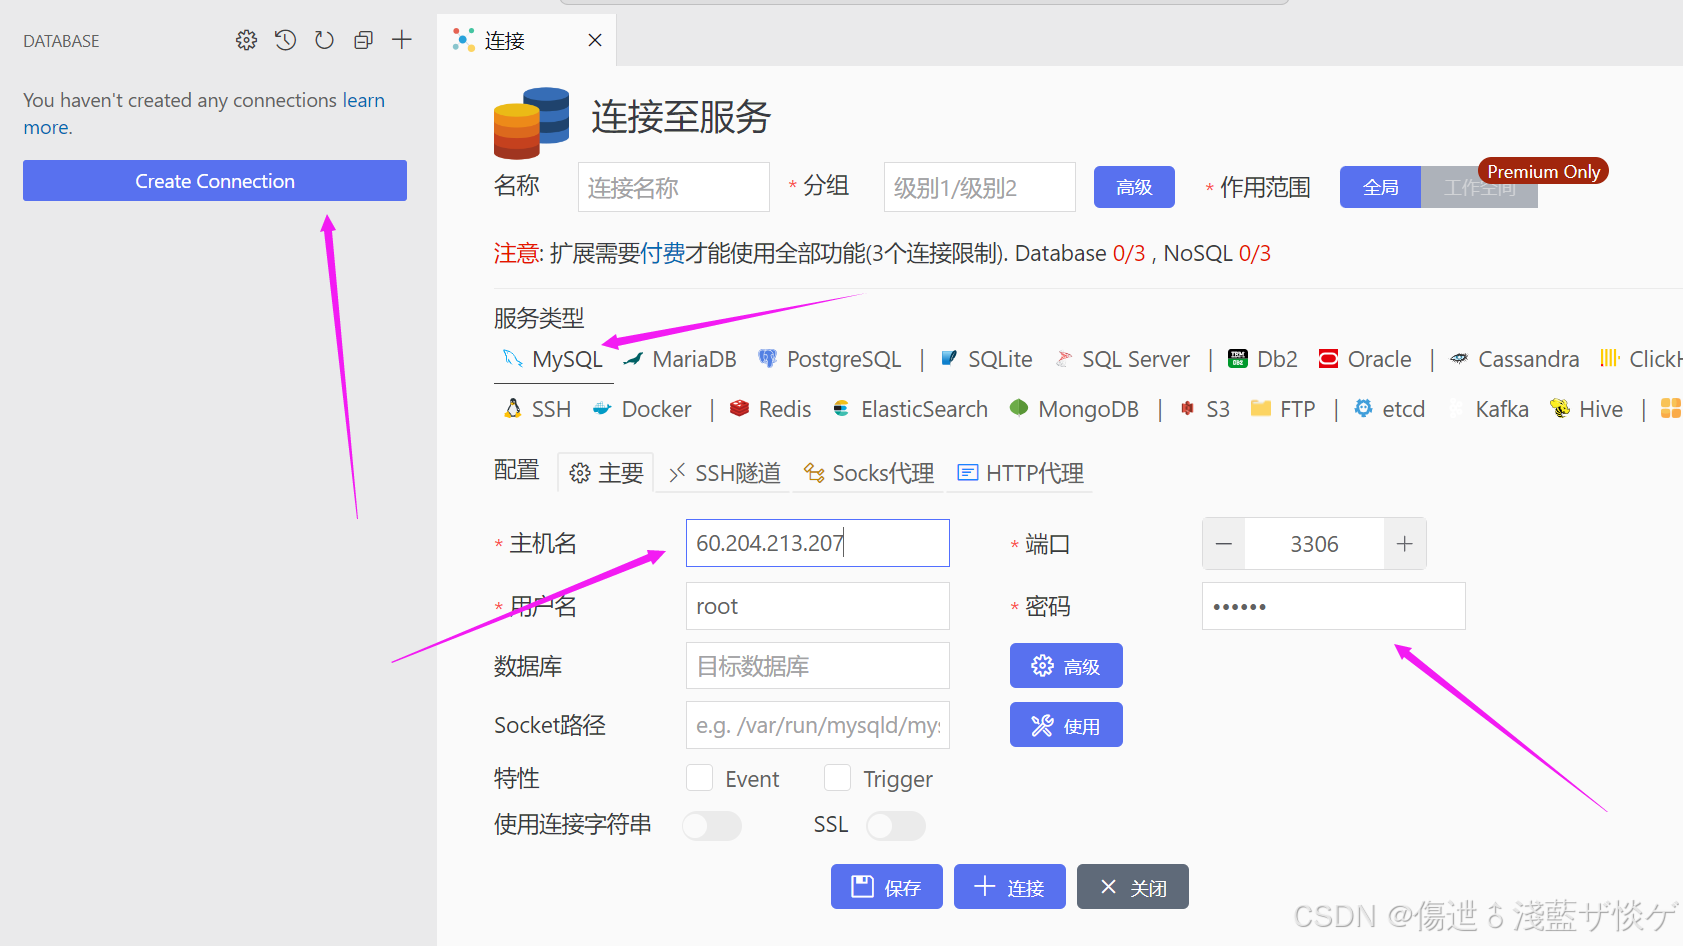Decrease port with the minus button
Viewport: 1683px width, 946px height.
[1224, 544]
